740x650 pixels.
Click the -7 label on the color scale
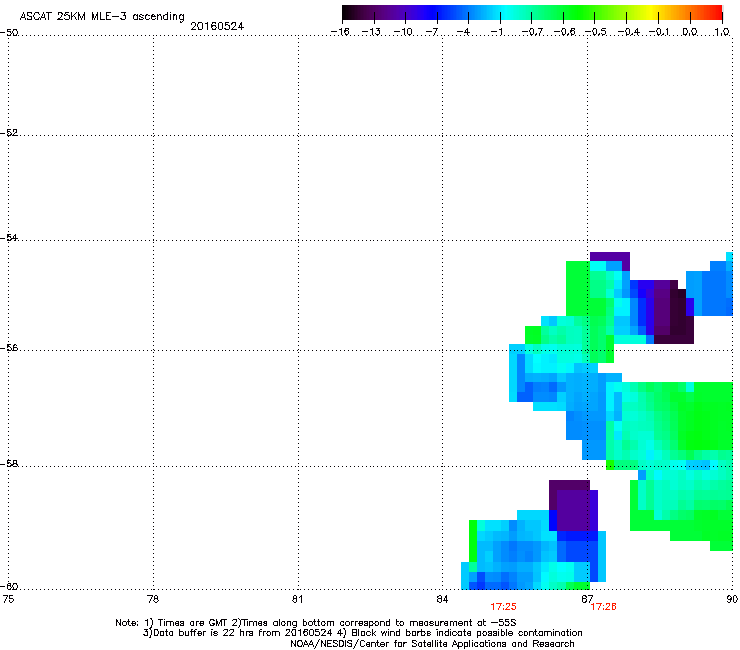pyautogui.click(x=432, y=32)
